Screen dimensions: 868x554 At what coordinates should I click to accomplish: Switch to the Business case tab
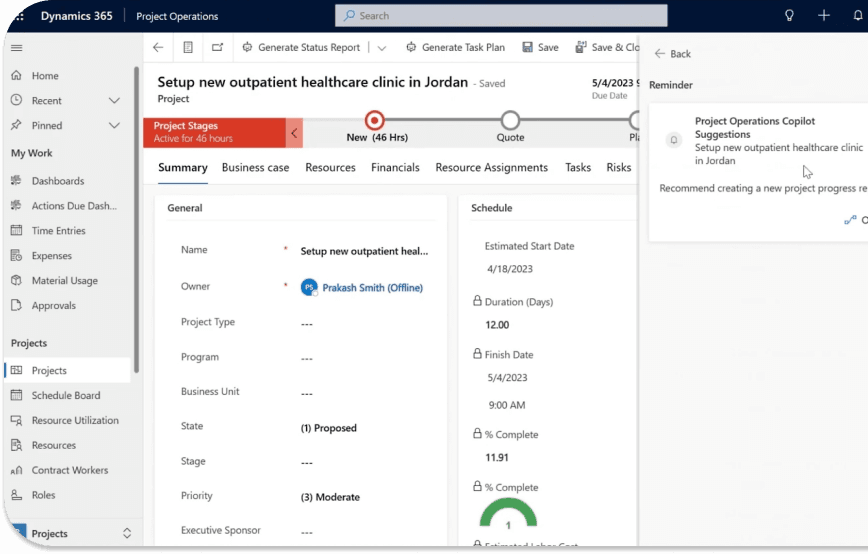255,167
